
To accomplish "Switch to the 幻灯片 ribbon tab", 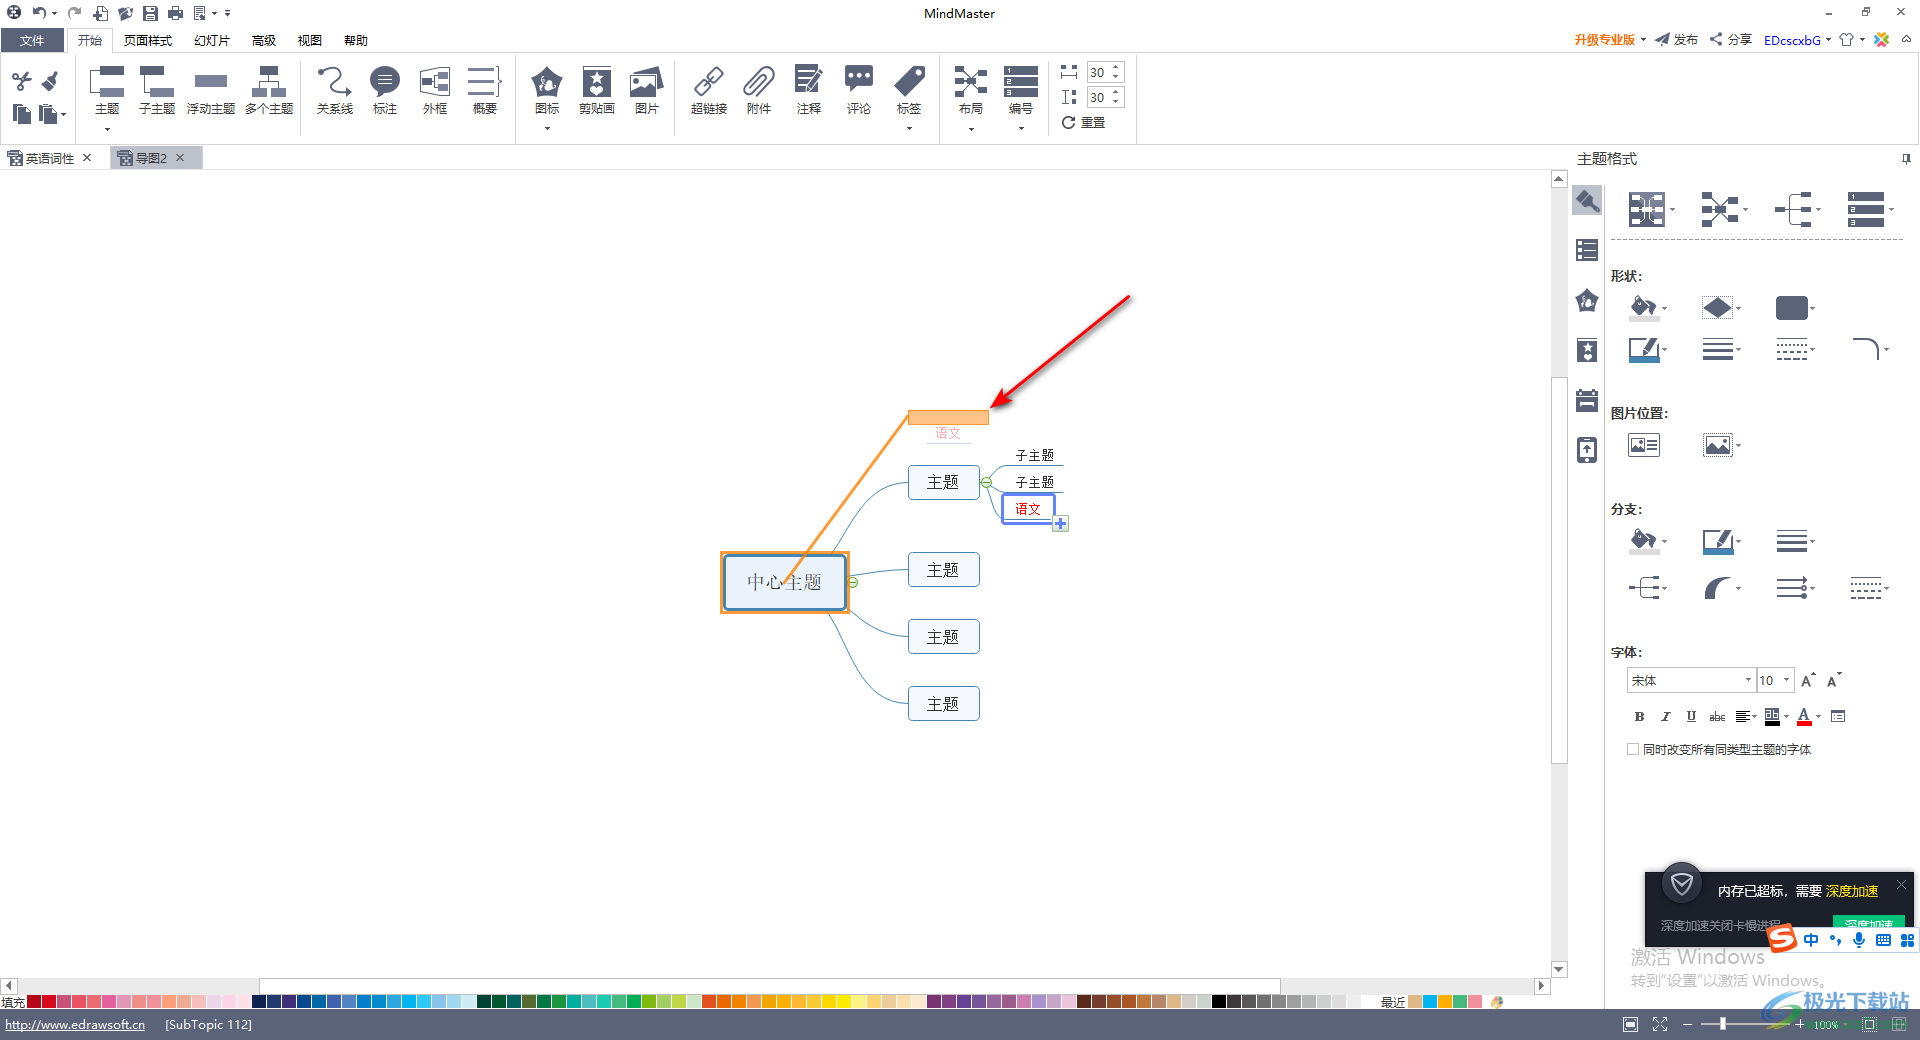I will (x=212, y=40).
